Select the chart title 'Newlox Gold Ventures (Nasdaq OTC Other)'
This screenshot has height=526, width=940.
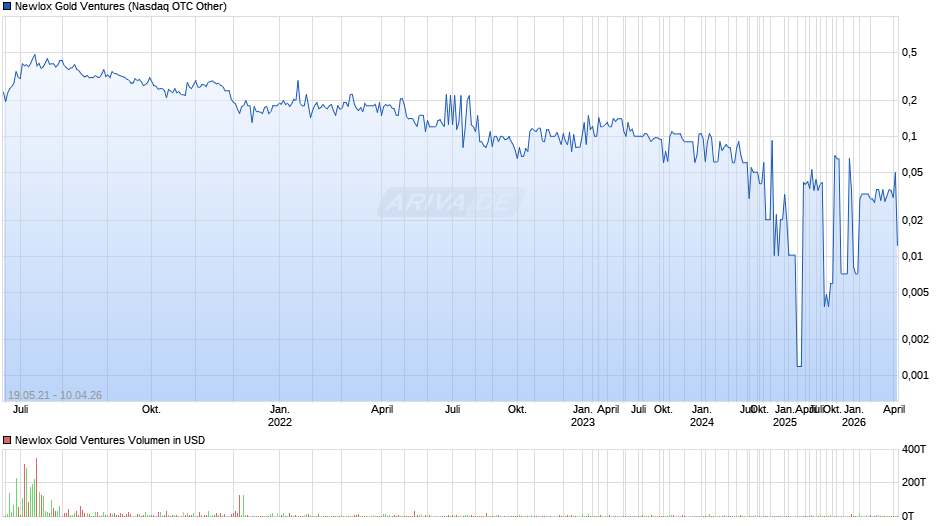coord(120,7)
